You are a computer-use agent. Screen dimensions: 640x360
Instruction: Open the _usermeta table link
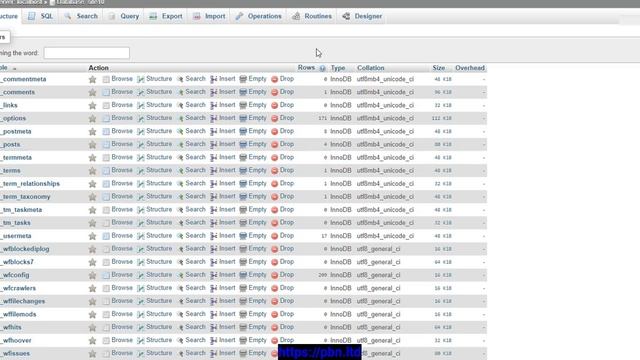tap(16, 236)
